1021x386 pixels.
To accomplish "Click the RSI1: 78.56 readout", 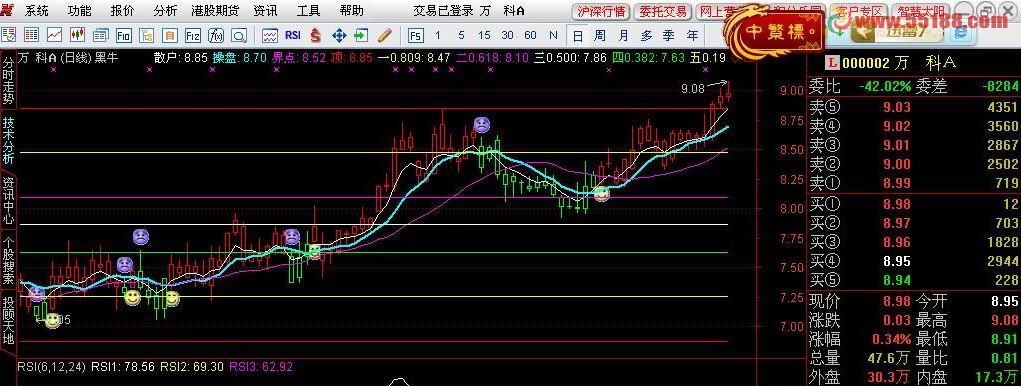I will point(122,367).
